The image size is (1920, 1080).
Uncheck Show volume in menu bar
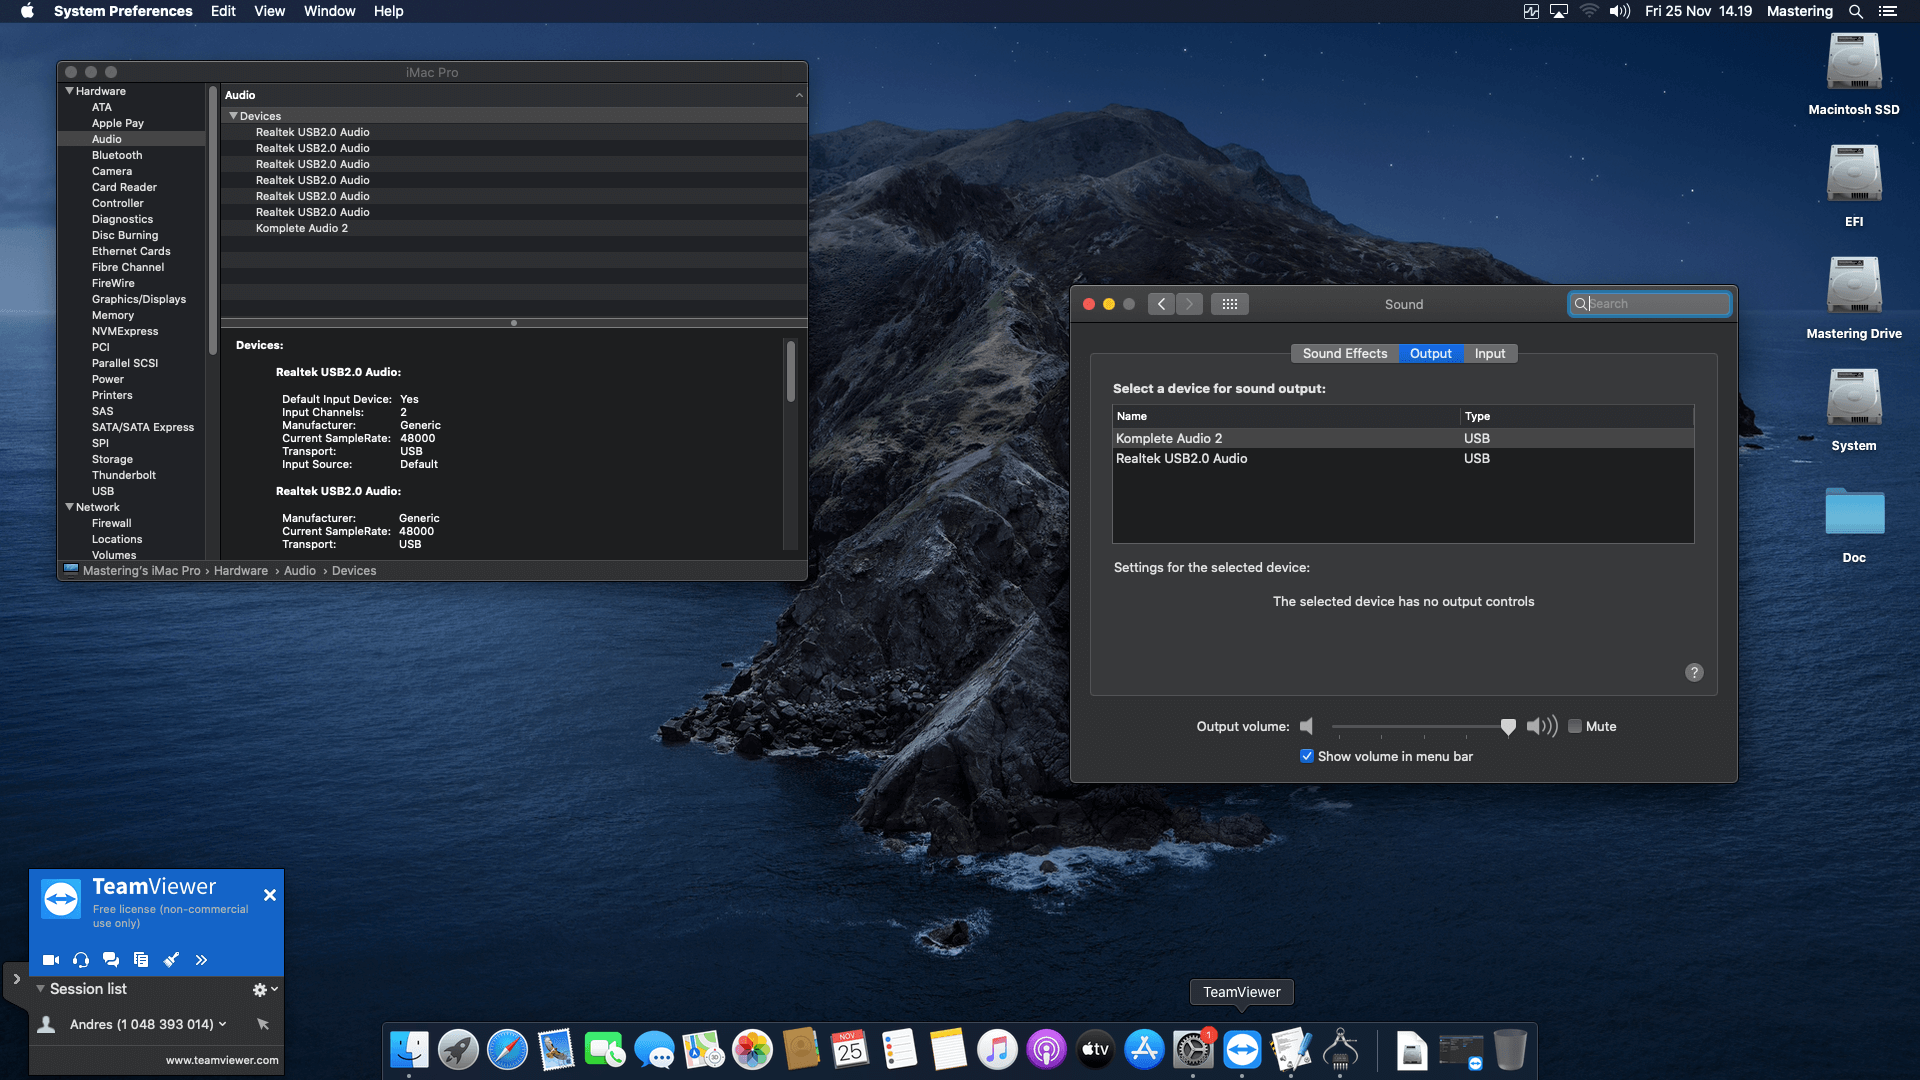(x=1306, y=756)
